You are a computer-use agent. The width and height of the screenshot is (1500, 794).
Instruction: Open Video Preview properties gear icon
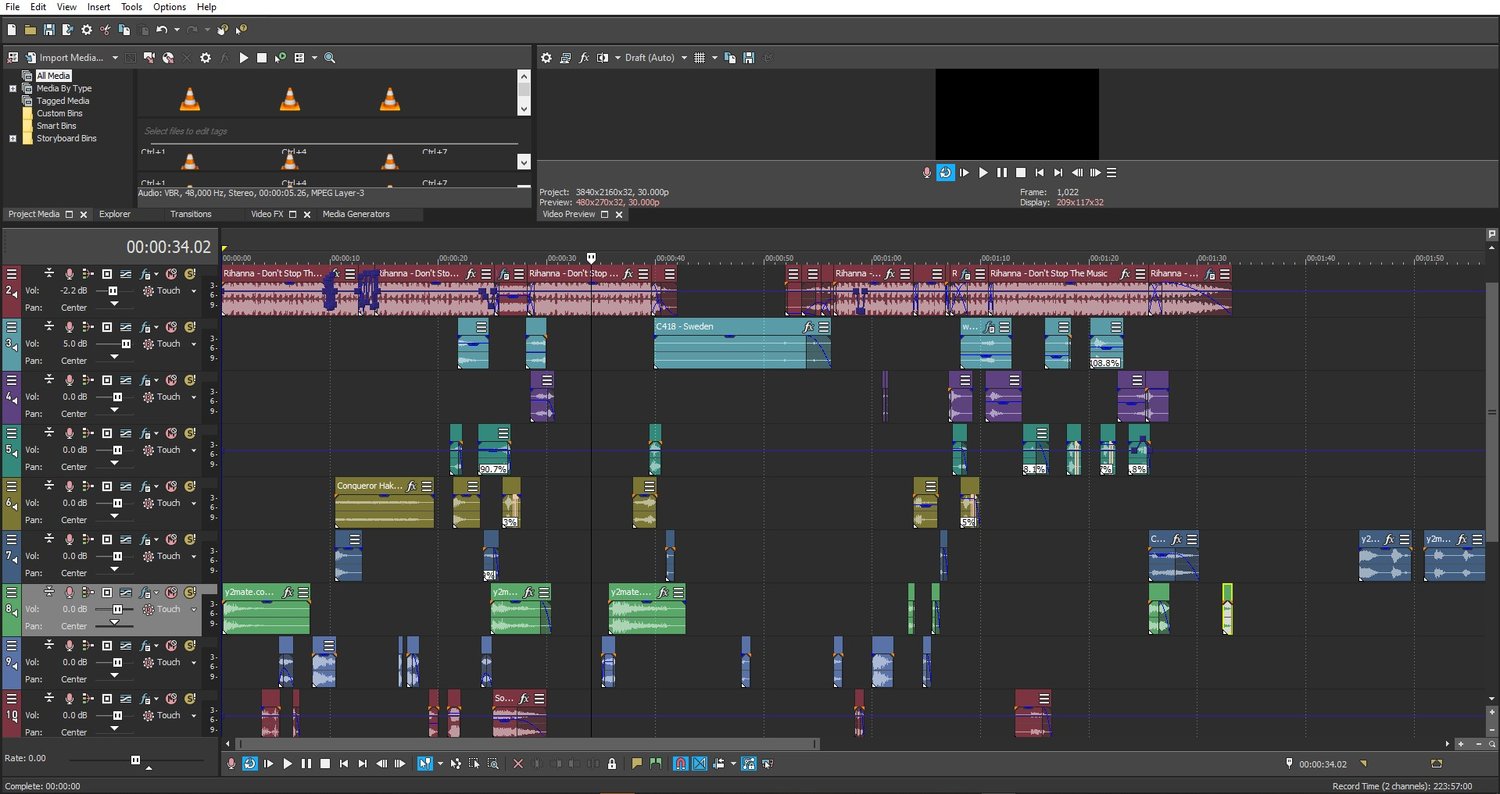(546, 58)
